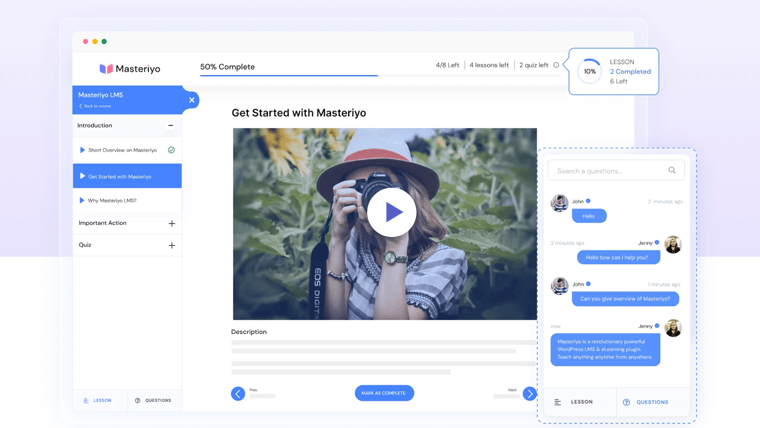Click verified badge next to first John name
760x428 pixels.
click(x=588, y=201)
